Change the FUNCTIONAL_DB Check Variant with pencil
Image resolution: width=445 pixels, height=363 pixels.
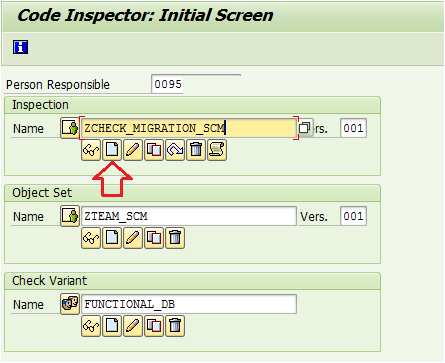click(x=133, y=326)
